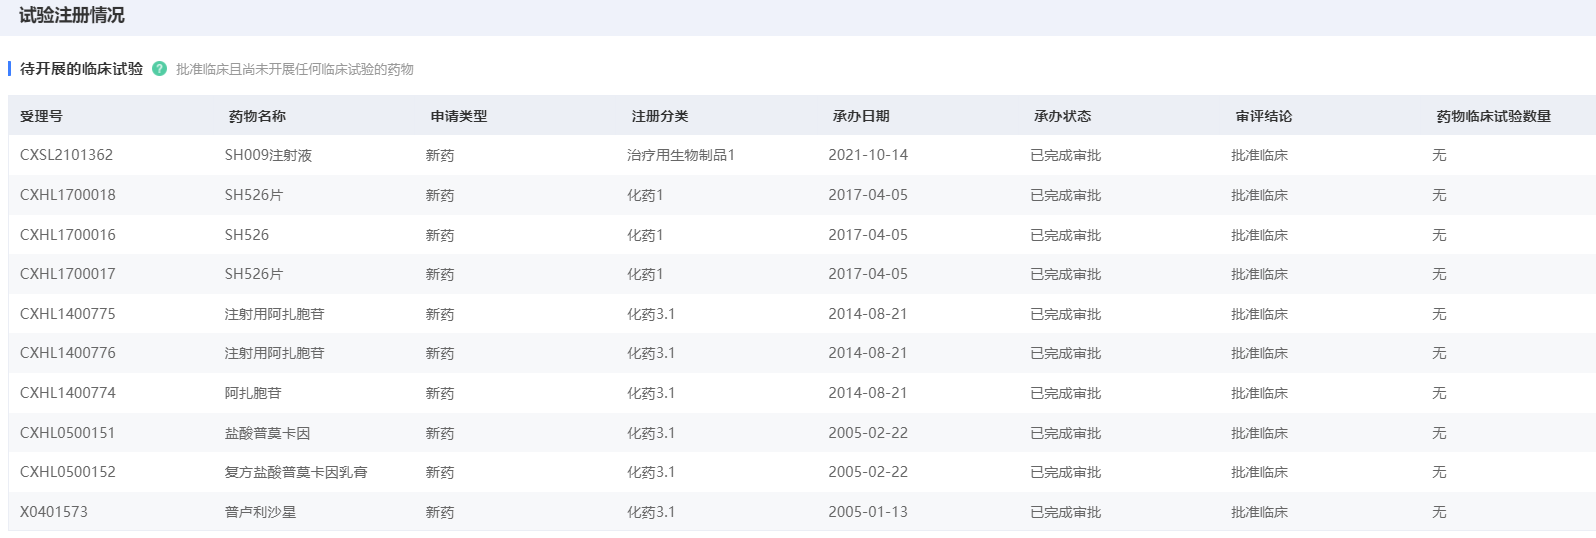The width and height of the screenshot is (1596, 538).
Task: Click the 审评结论 column header
Action: 1264,116
